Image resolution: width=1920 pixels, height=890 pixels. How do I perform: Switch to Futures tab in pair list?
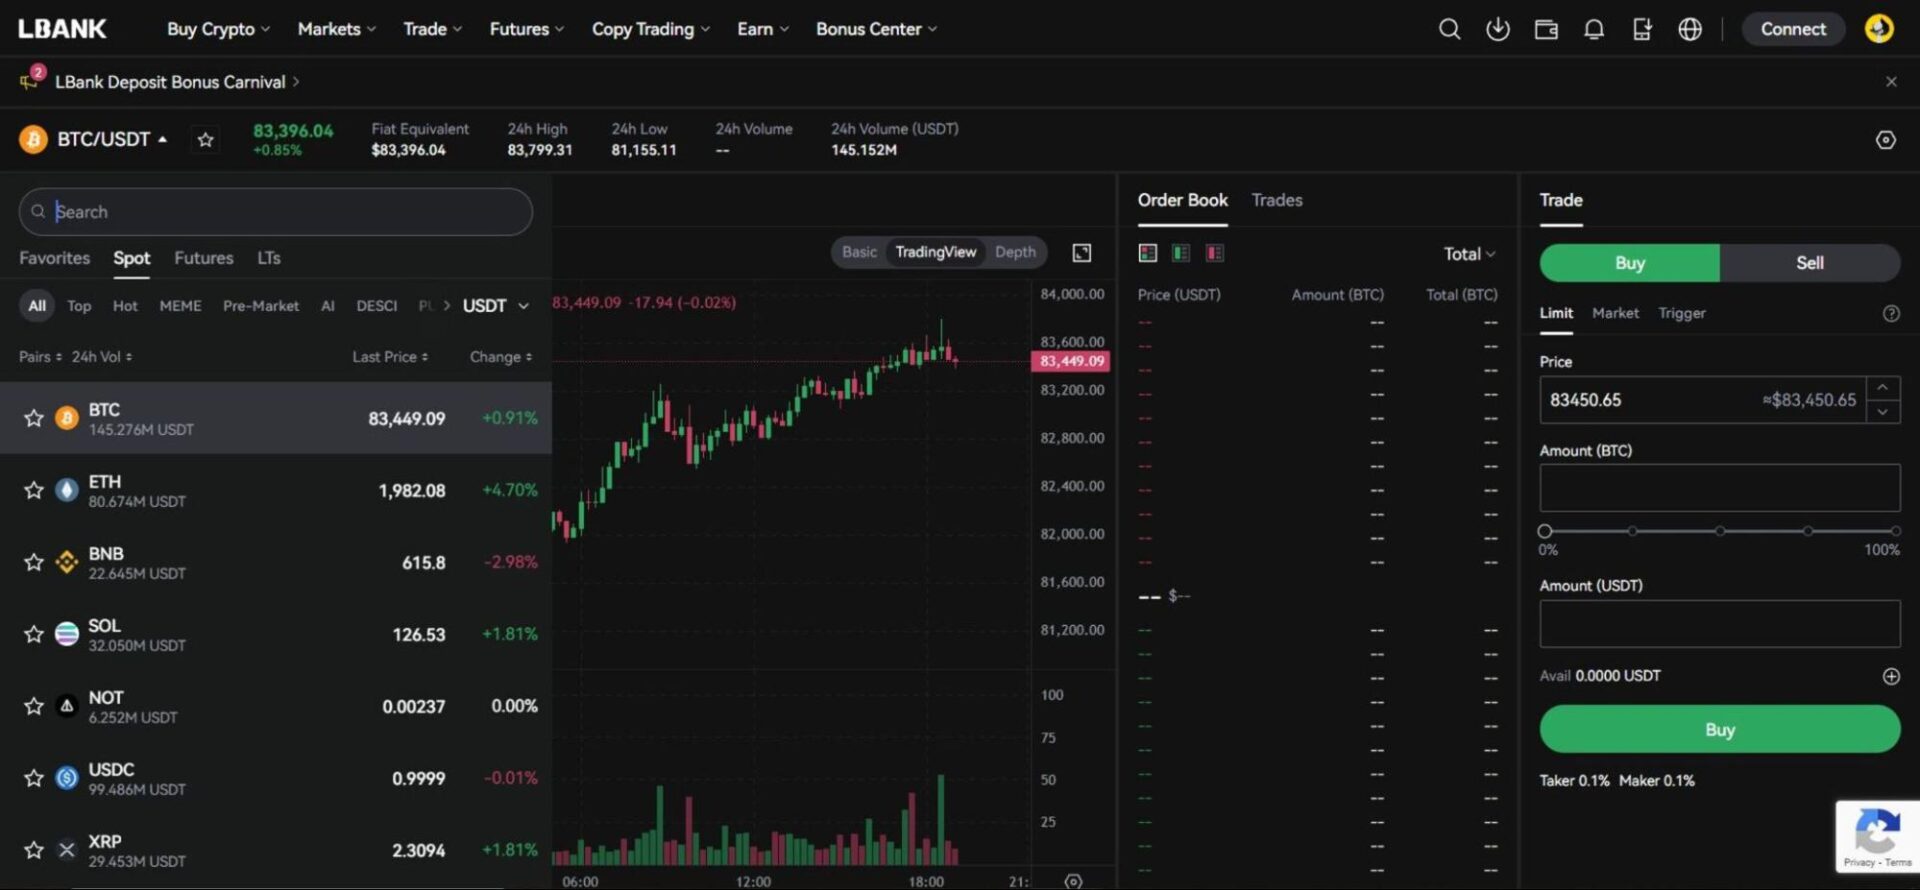[x=204, y=258]
